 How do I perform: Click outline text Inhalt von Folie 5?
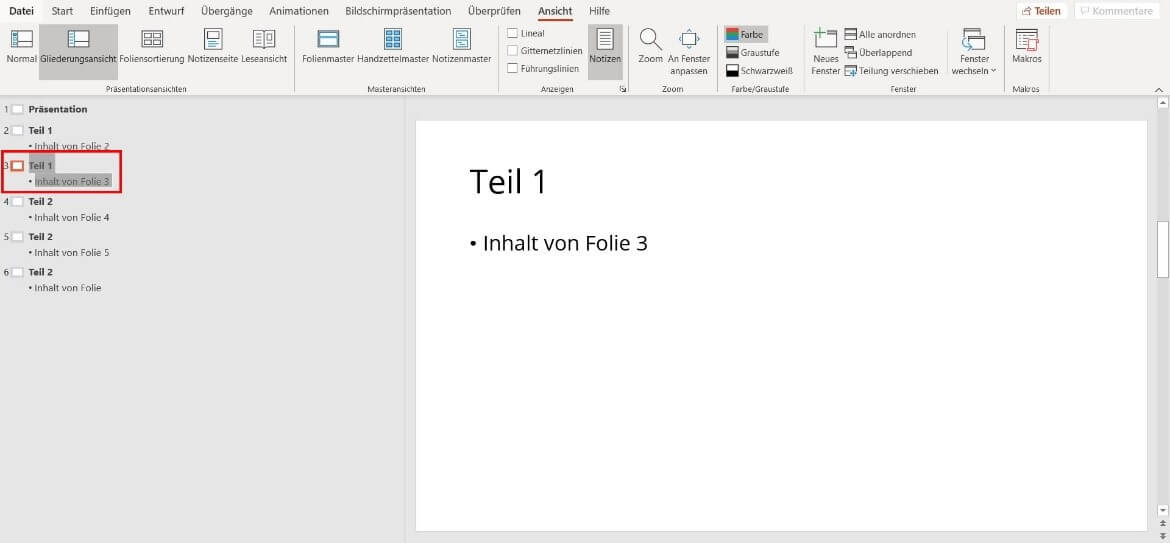(72, 253)
